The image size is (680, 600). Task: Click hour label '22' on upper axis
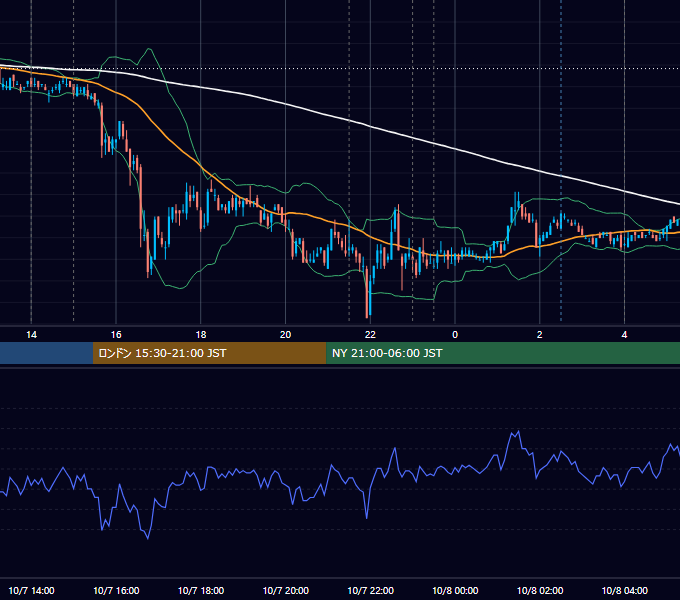tap(370, 335)
